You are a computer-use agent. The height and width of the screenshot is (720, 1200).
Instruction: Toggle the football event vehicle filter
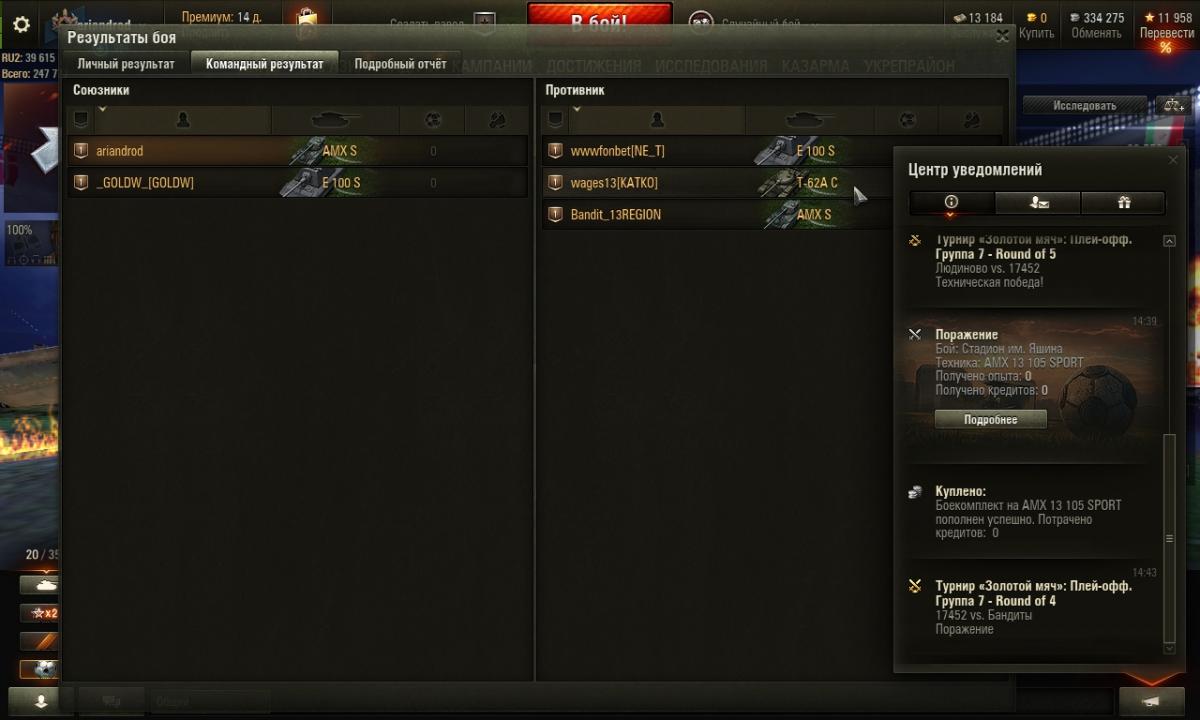pyautogui.click(x=42, y=669)
